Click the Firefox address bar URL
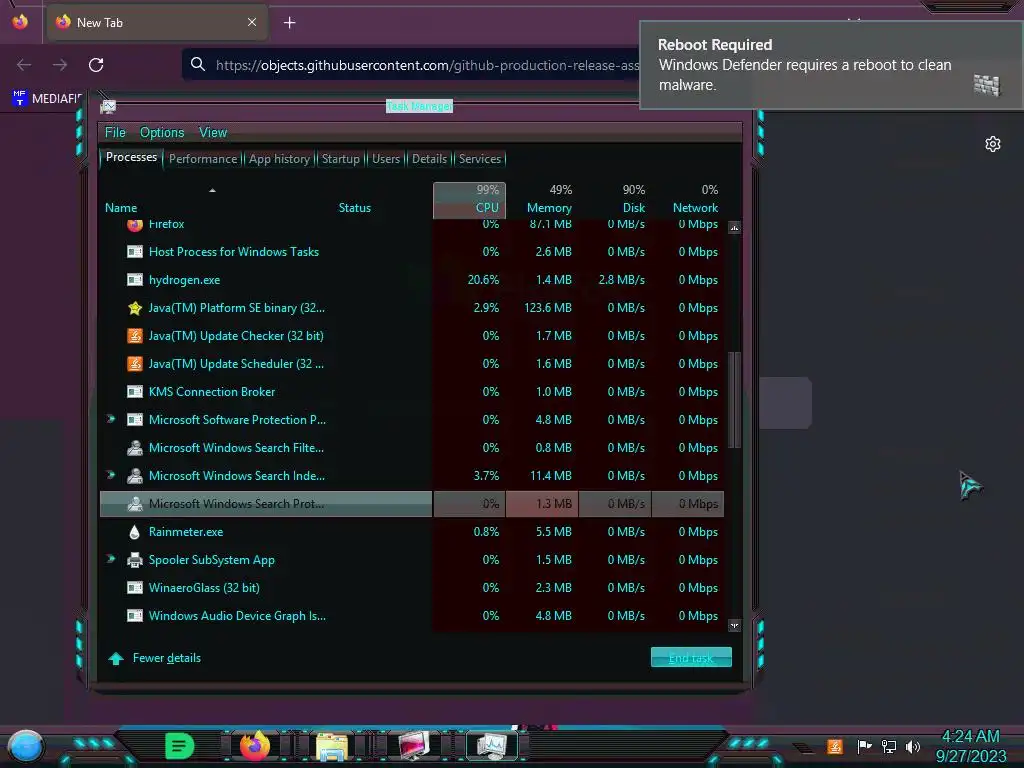1024x768 pixels. click(x=427, y=65)
